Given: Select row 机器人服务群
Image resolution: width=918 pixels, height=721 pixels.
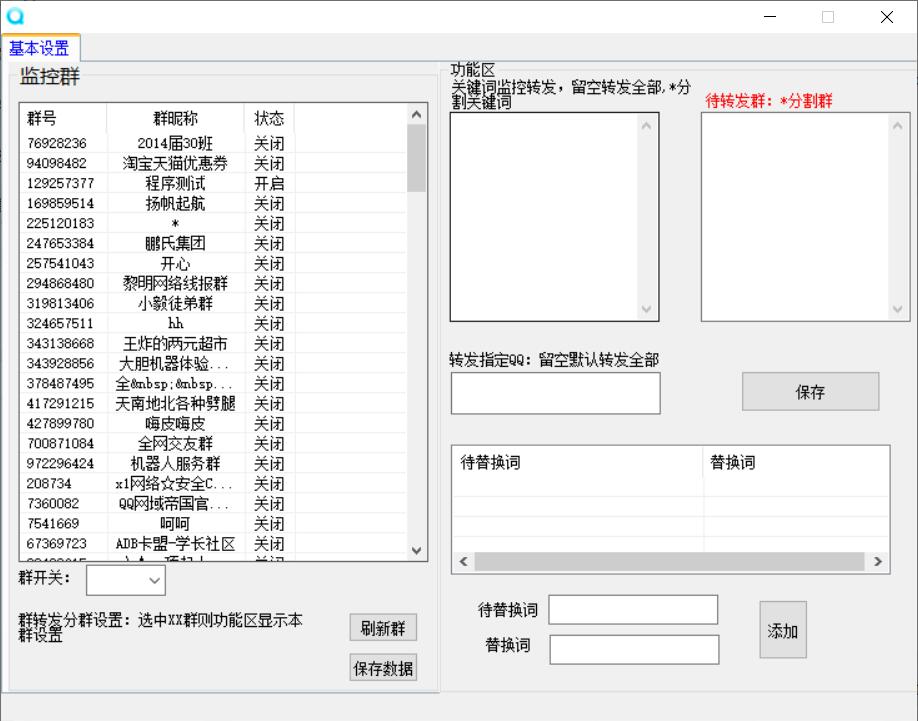Looking at the screenshot, I should click(x=213, y=464).
